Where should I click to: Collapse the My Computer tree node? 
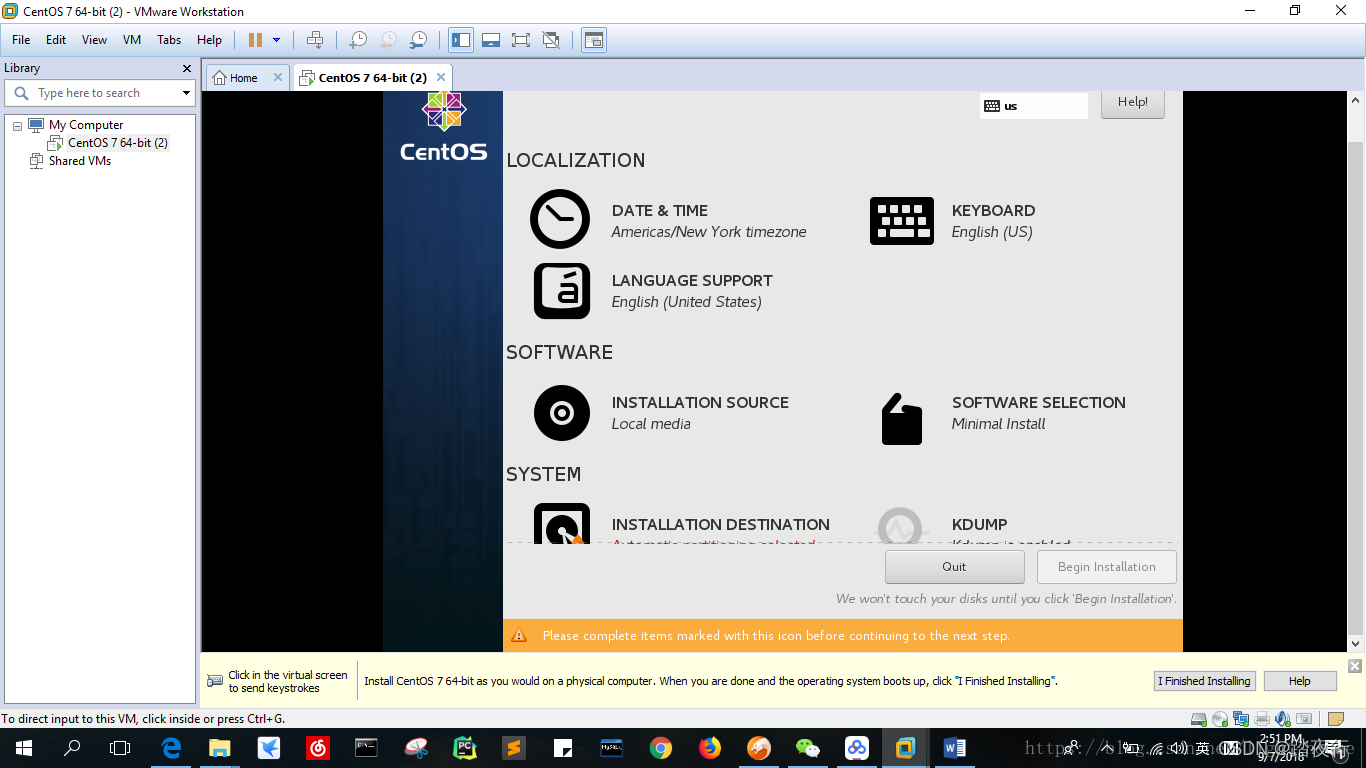click(x=17, y=126)
